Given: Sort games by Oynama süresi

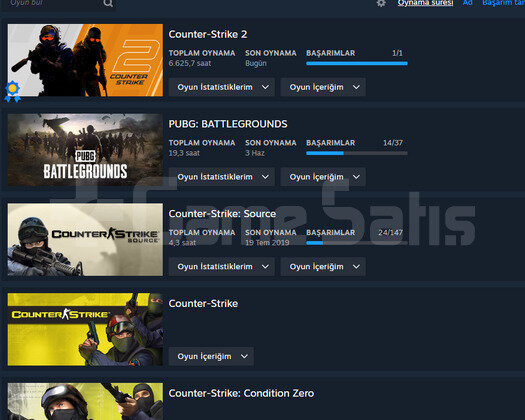Looking at the screenshot, I should click(425, 3).
